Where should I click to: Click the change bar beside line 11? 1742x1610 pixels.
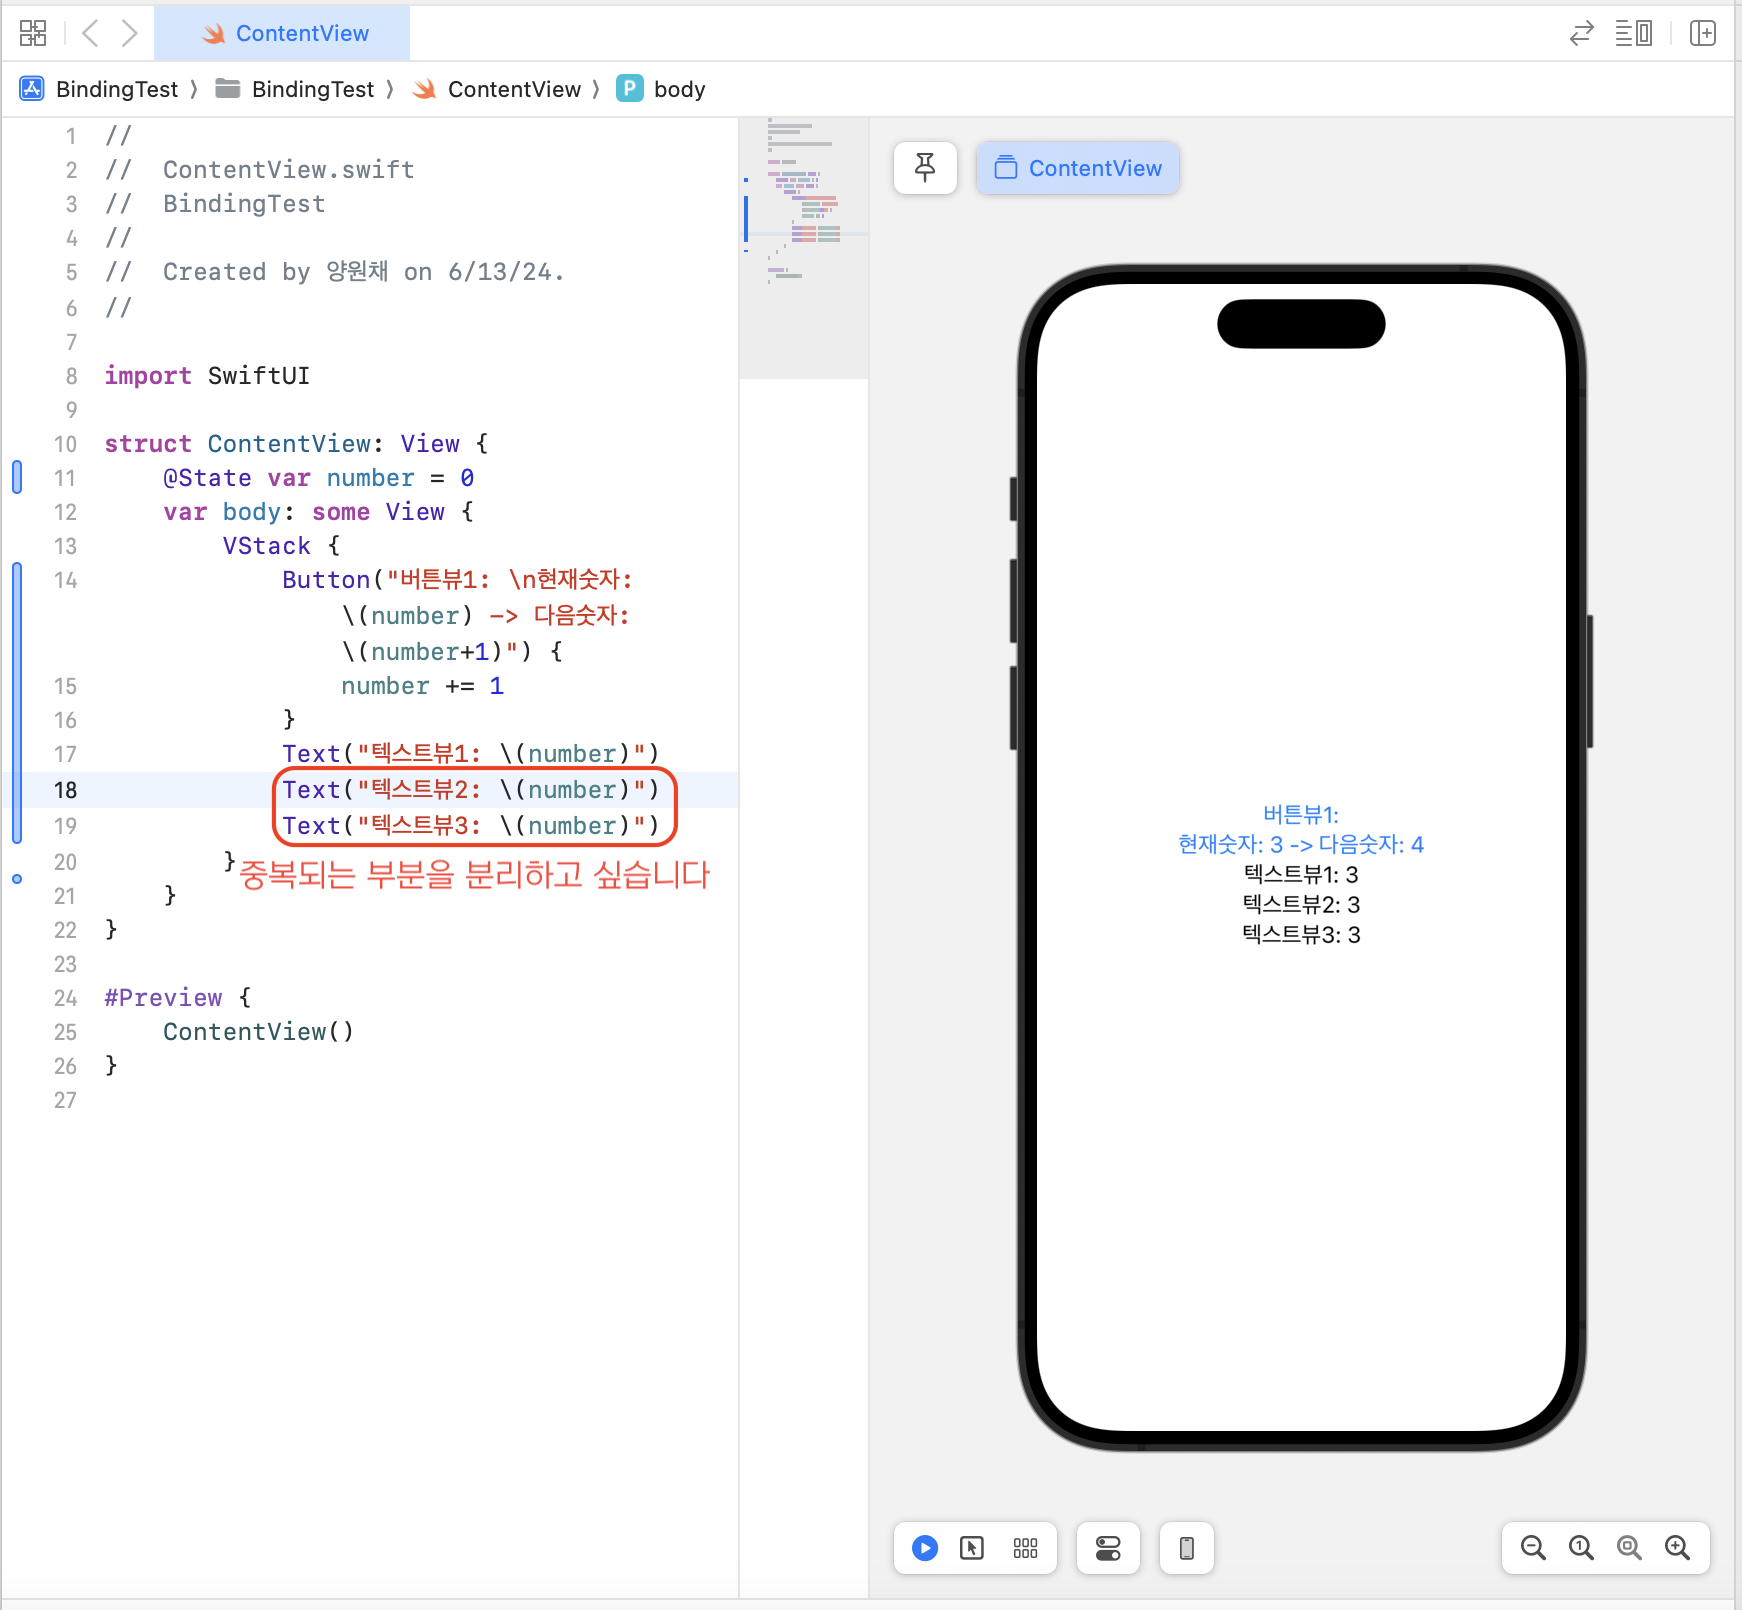tap(17, 477)
